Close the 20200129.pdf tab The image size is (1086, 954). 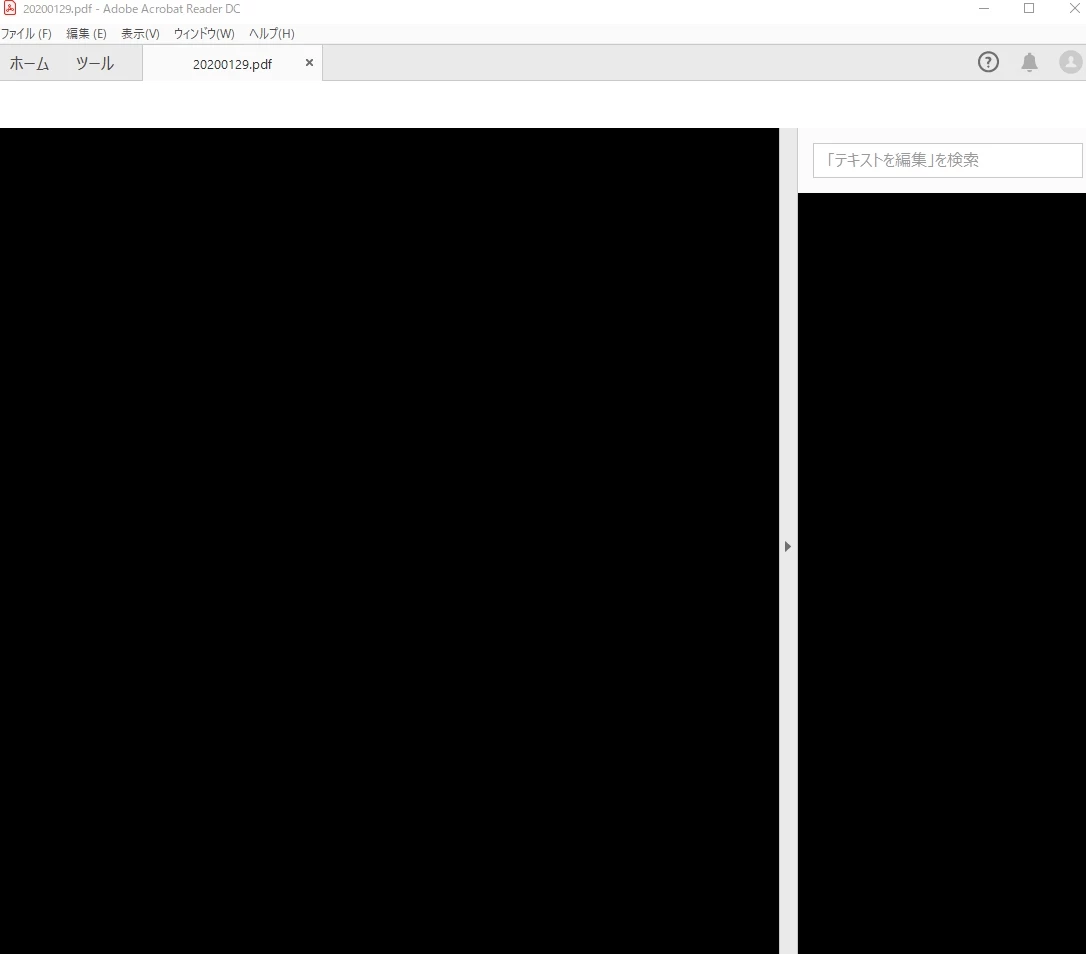310,62
